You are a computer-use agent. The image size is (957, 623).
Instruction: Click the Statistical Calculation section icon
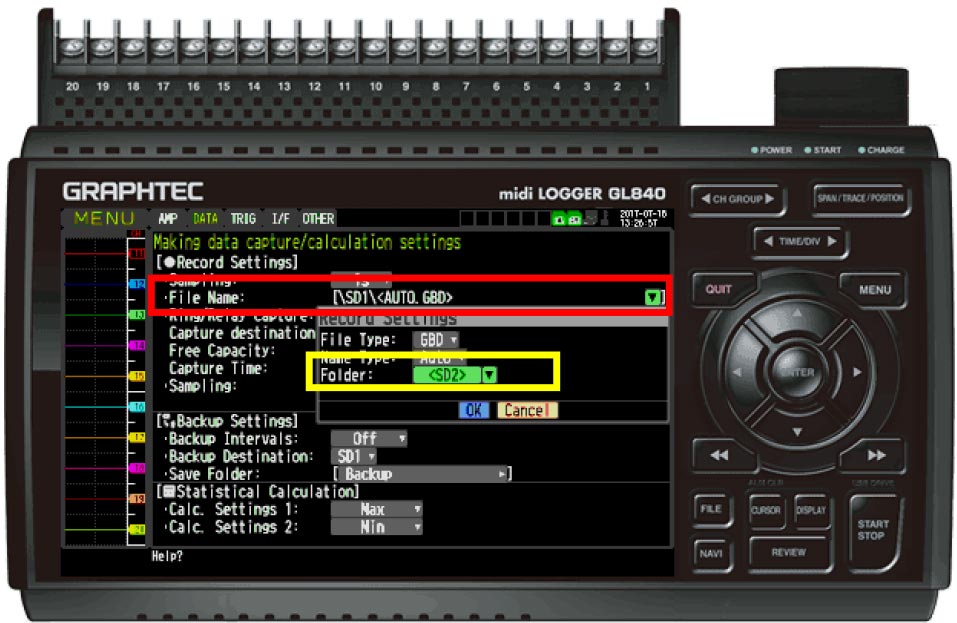point(169,492)
